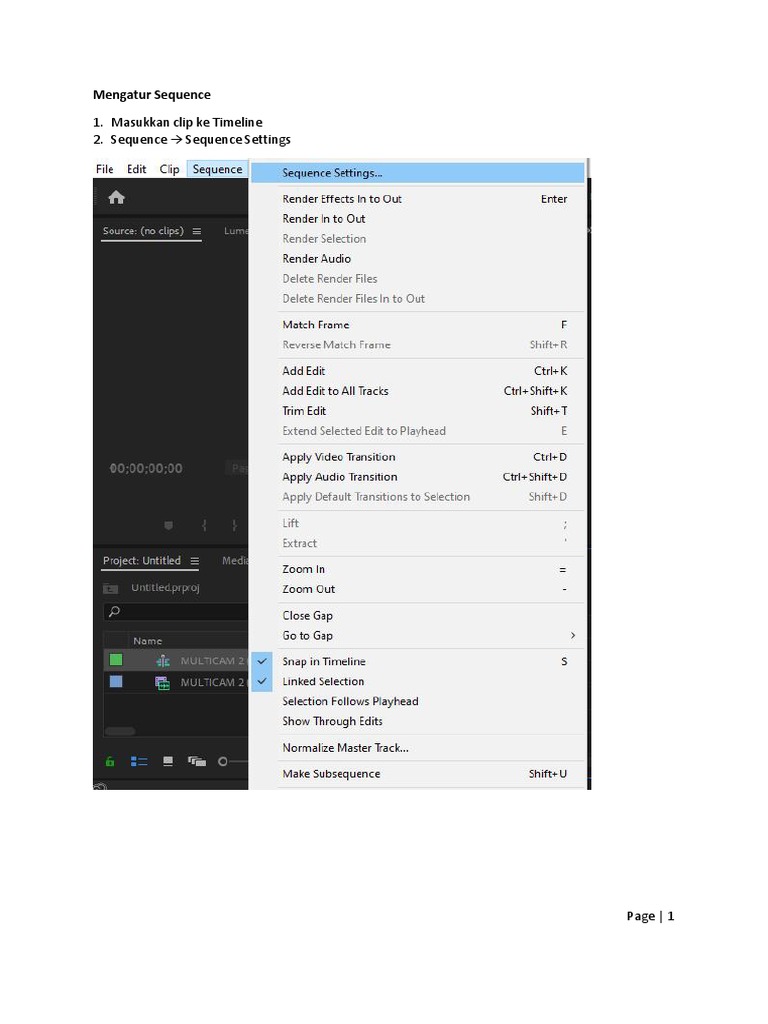
Task: Click the project panel horizontal scrollbar
Action: pos(120,731)
